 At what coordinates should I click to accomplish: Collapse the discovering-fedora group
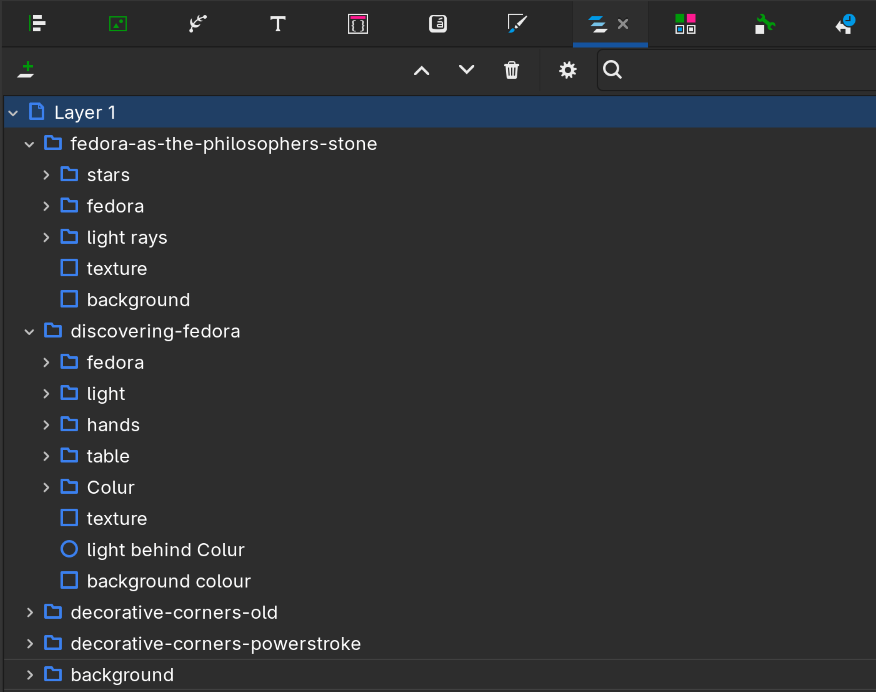[30, 332]
